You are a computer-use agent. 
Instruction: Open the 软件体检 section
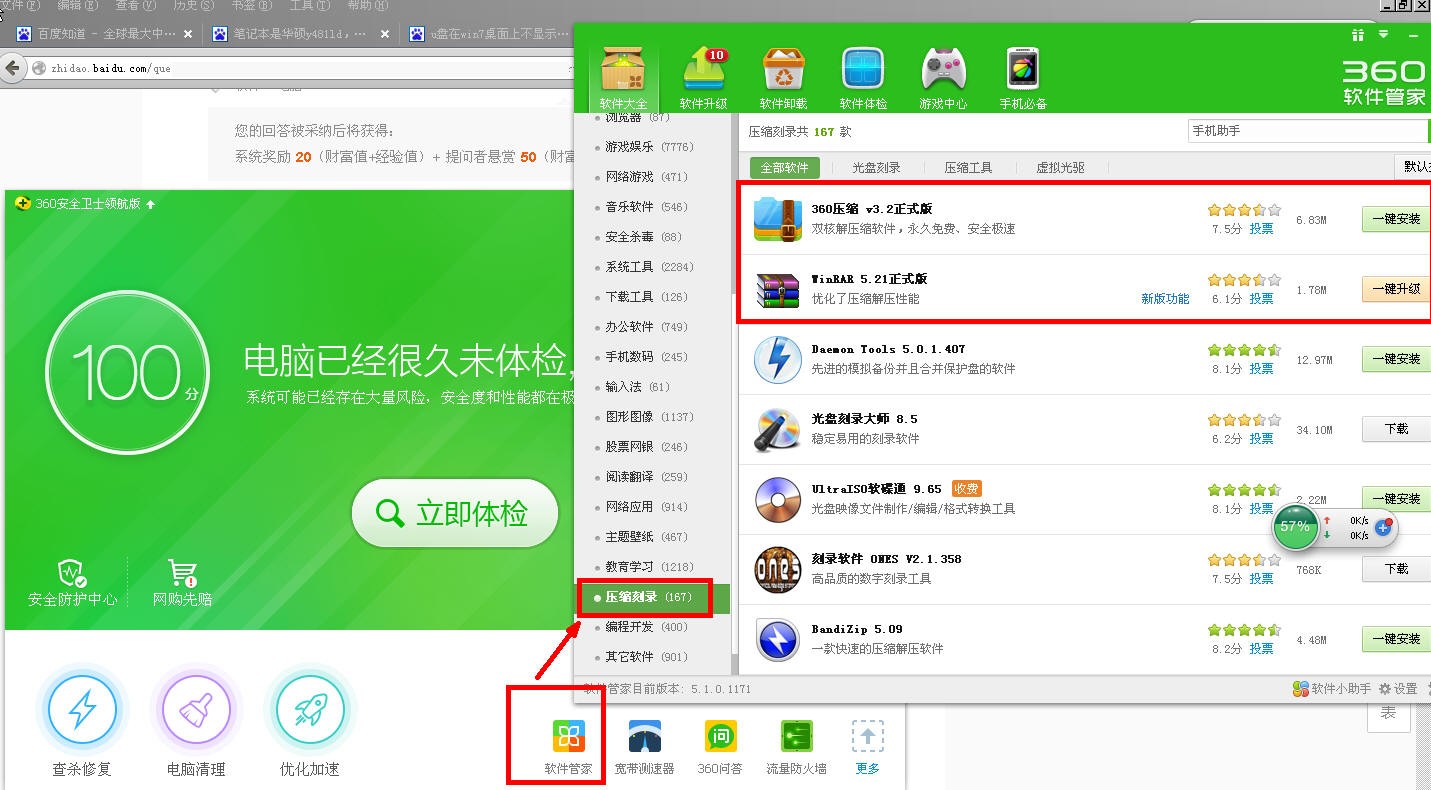click(x=863, y=78)
